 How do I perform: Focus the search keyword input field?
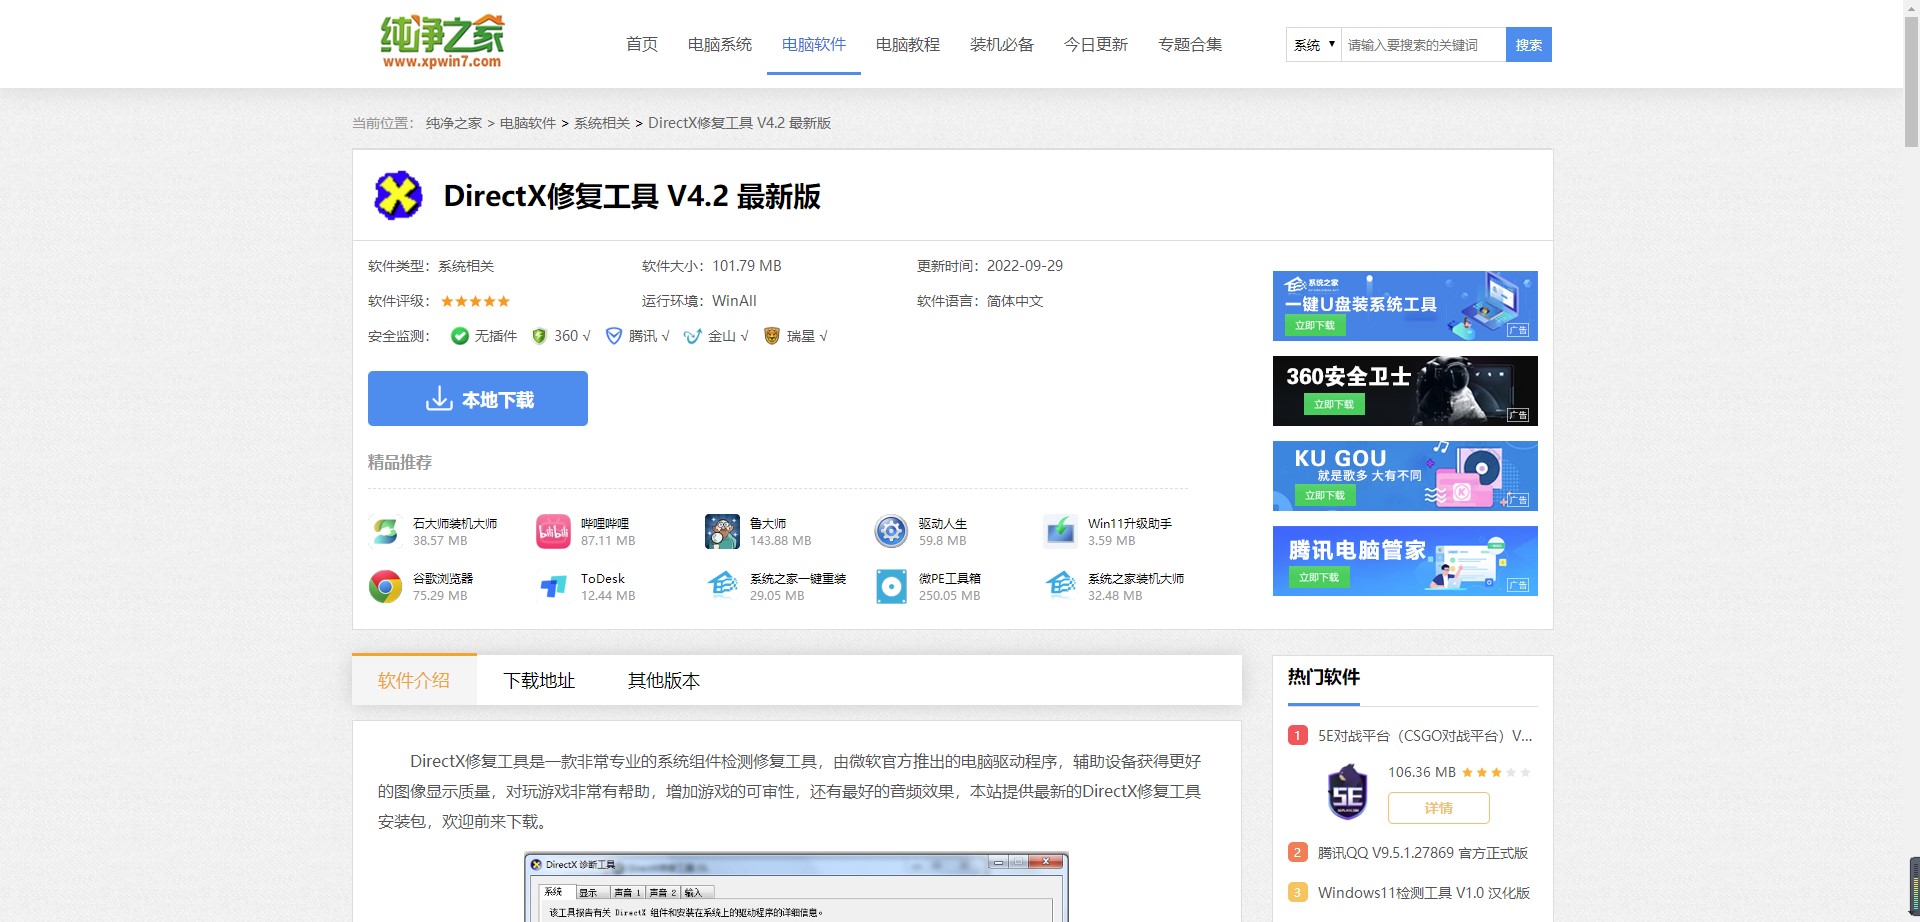click(x=1423, y=44)
